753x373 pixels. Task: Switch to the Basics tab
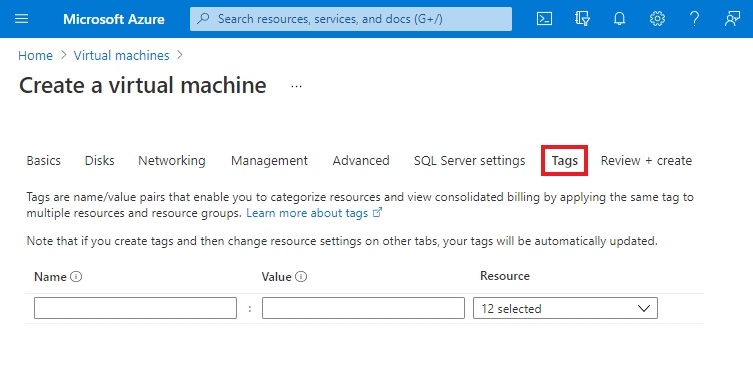coord(44,160)
